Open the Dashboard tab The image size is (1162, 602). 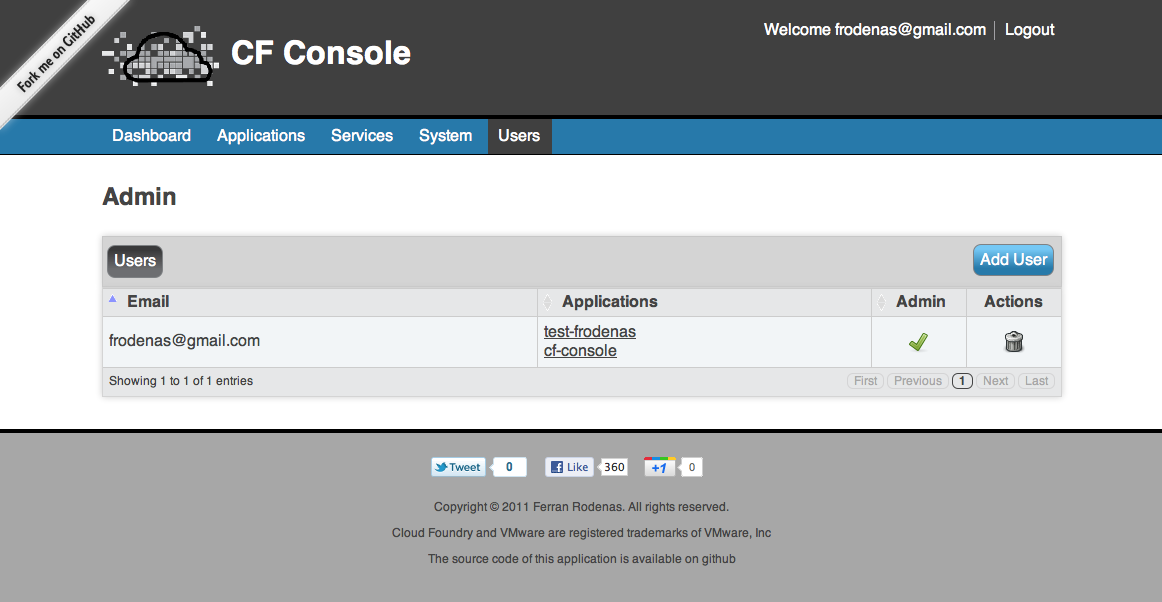click(151, 136)
